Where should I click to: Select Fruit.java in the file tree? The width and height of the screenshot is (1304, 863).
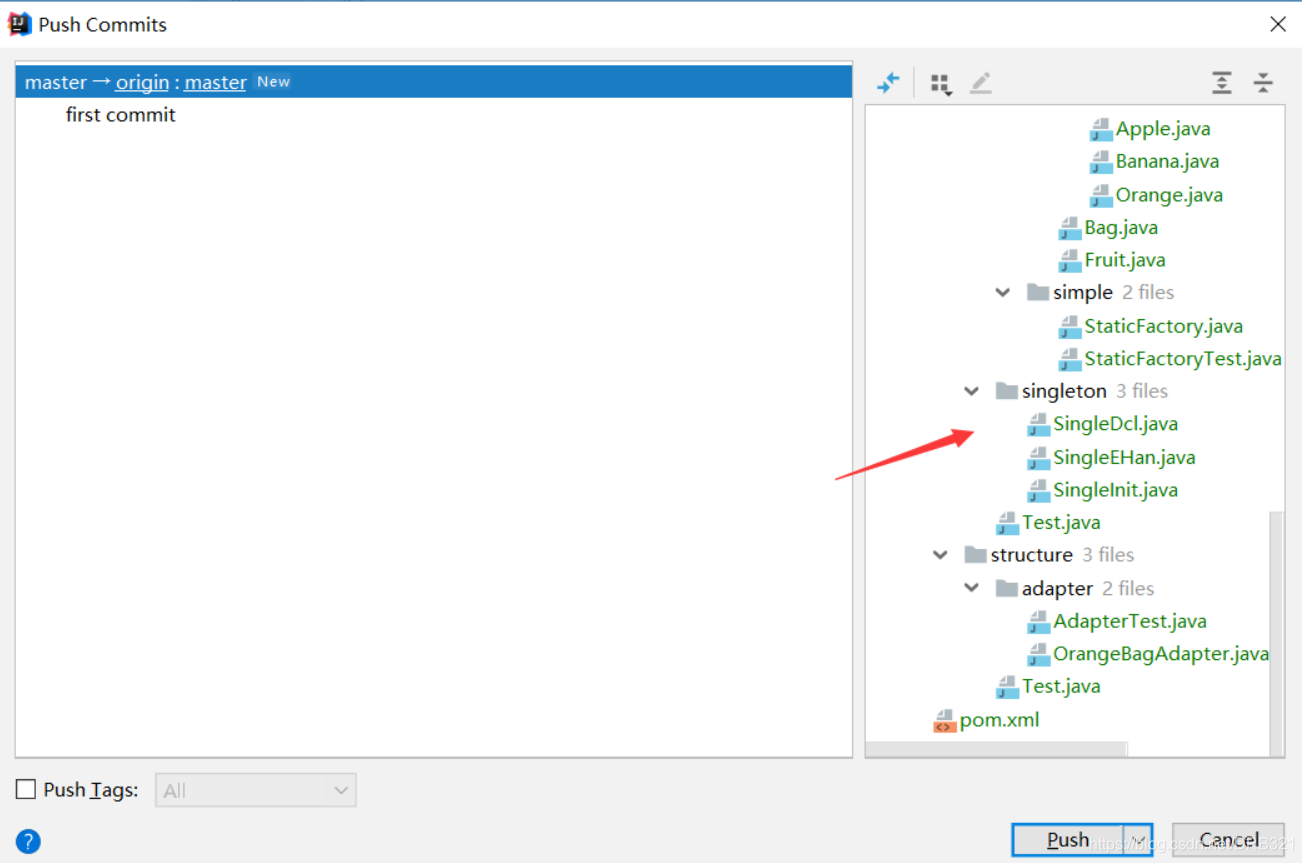1125,260
